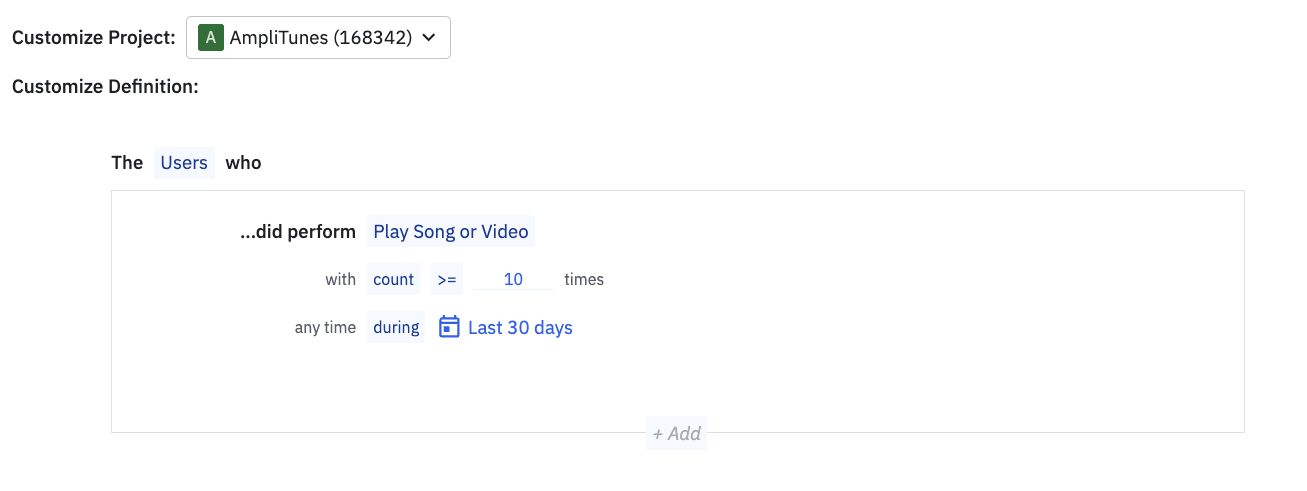This screenshot has width=1307, height=491.
Task: Click the count value field showing 10
Action: click(513, 280)
